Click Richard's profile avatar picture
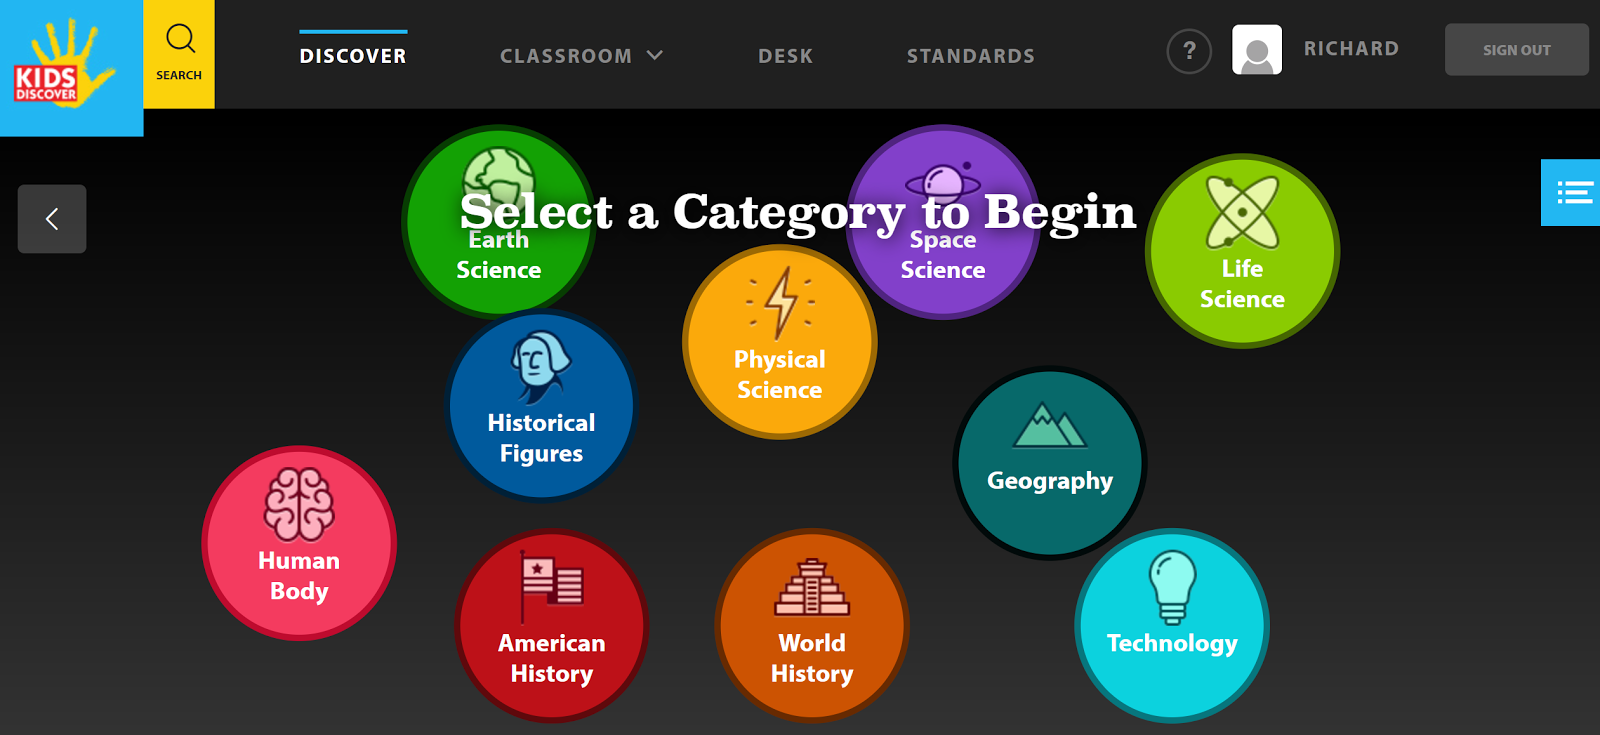This screenshot has height=735, width=1600. click(x=1257, y=50)
